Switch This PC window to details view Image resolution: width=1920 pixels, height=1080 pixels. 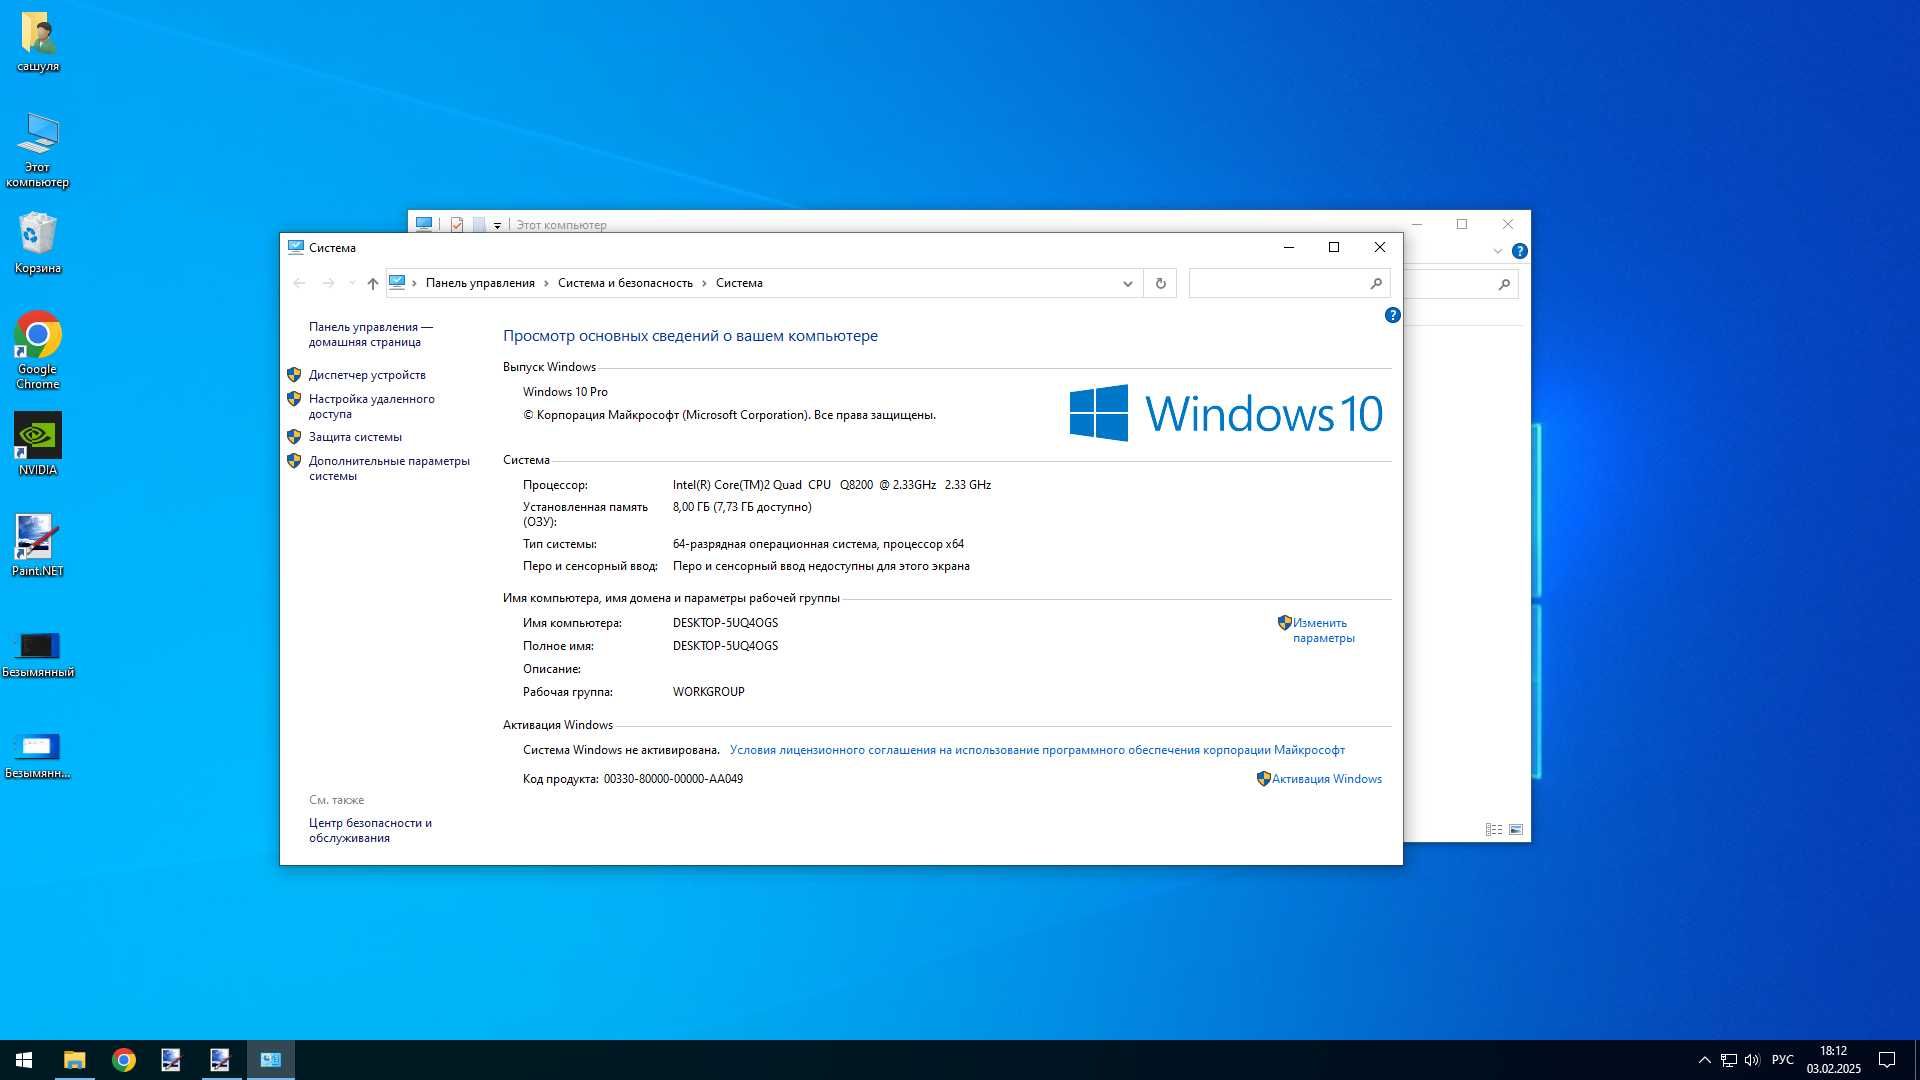tap(1493, 830)
